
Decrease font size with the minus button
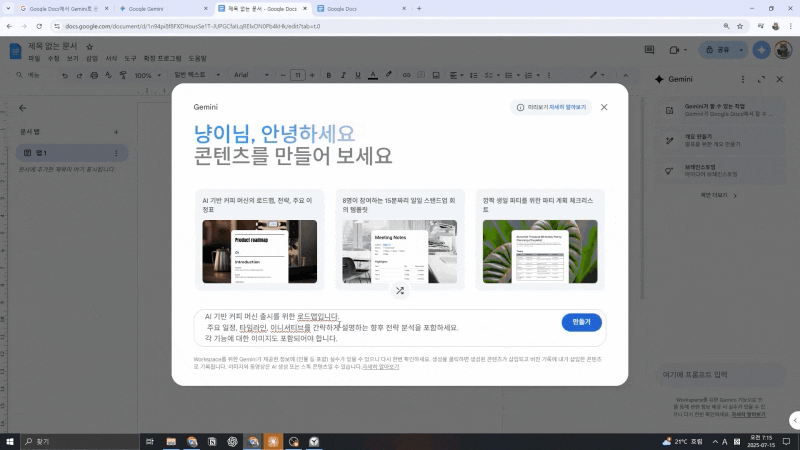[283, 76]
